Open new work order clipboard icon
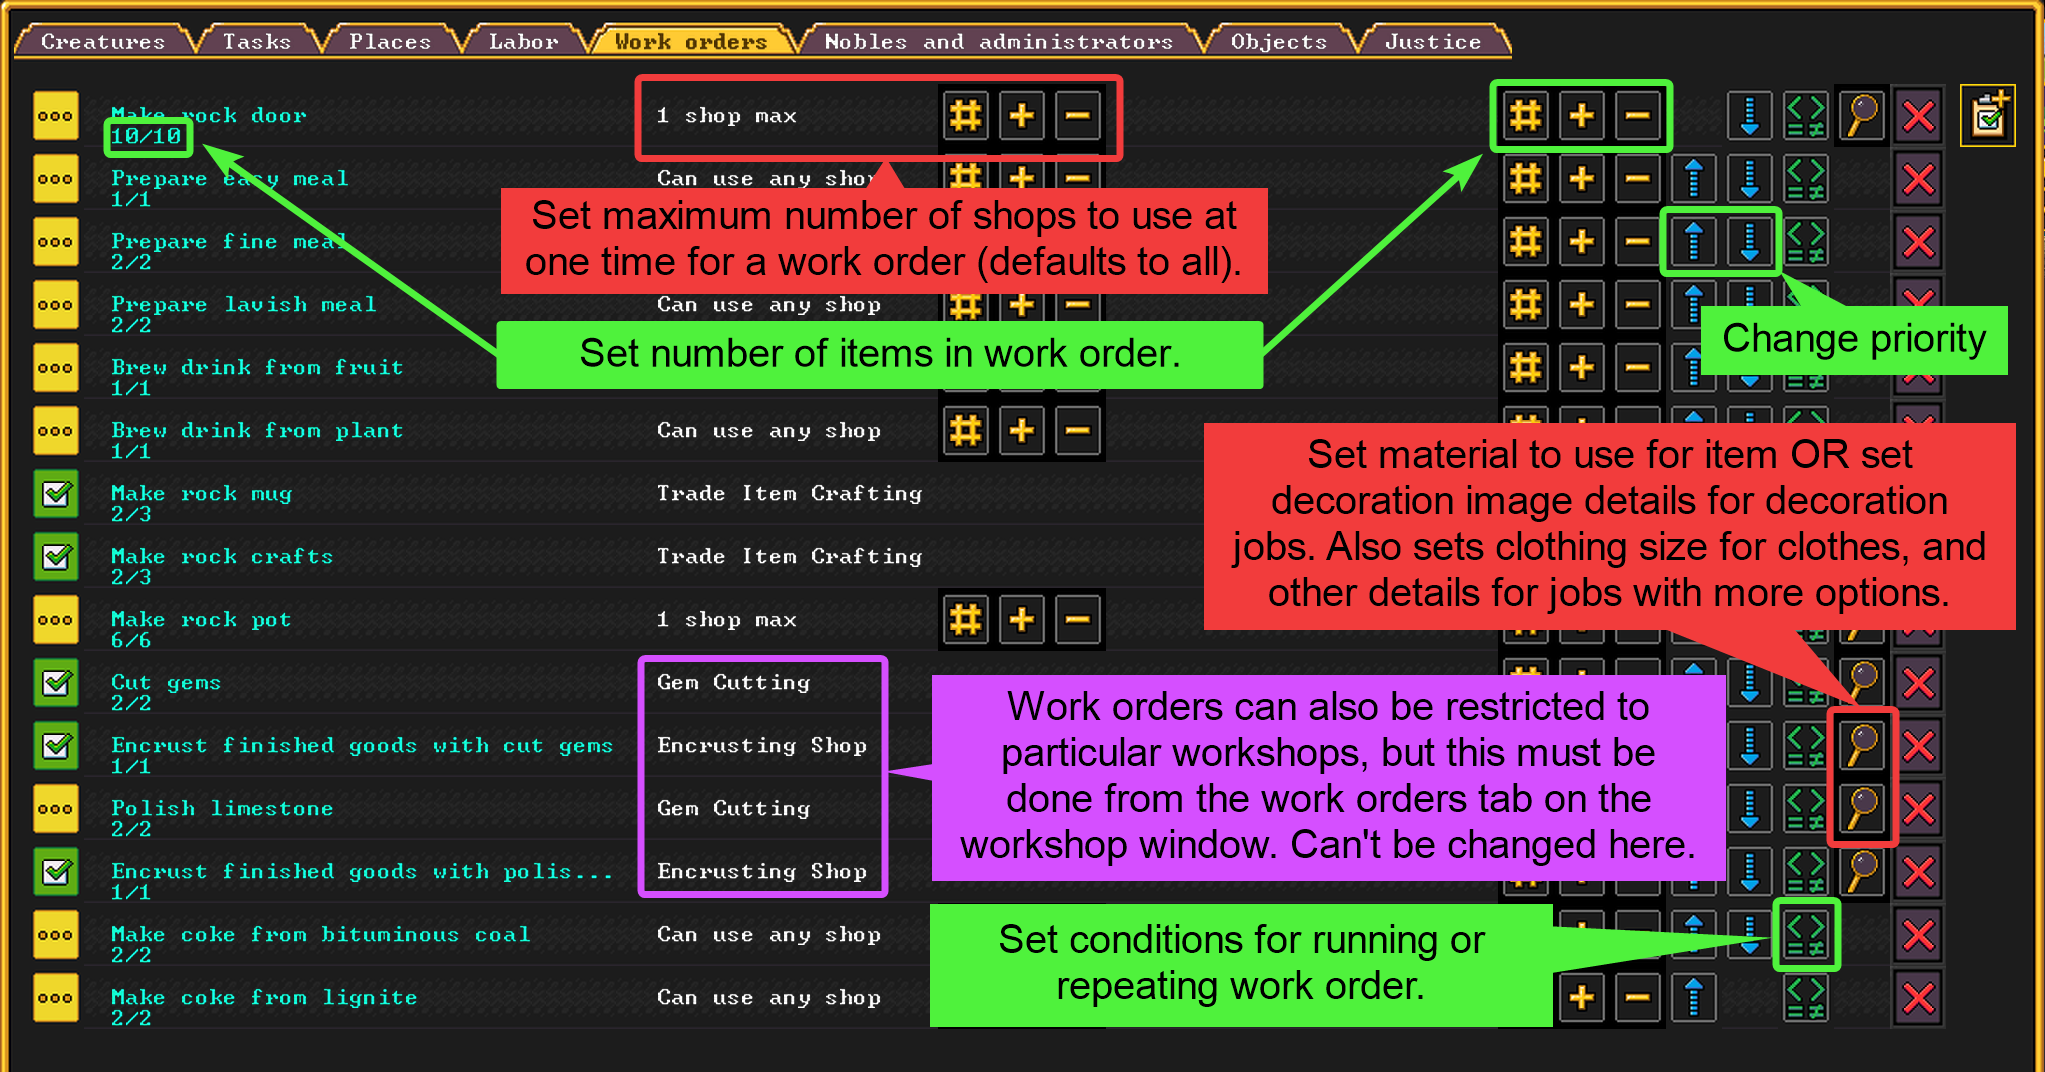The image size is (2045, 1072). coord(1987,117)
